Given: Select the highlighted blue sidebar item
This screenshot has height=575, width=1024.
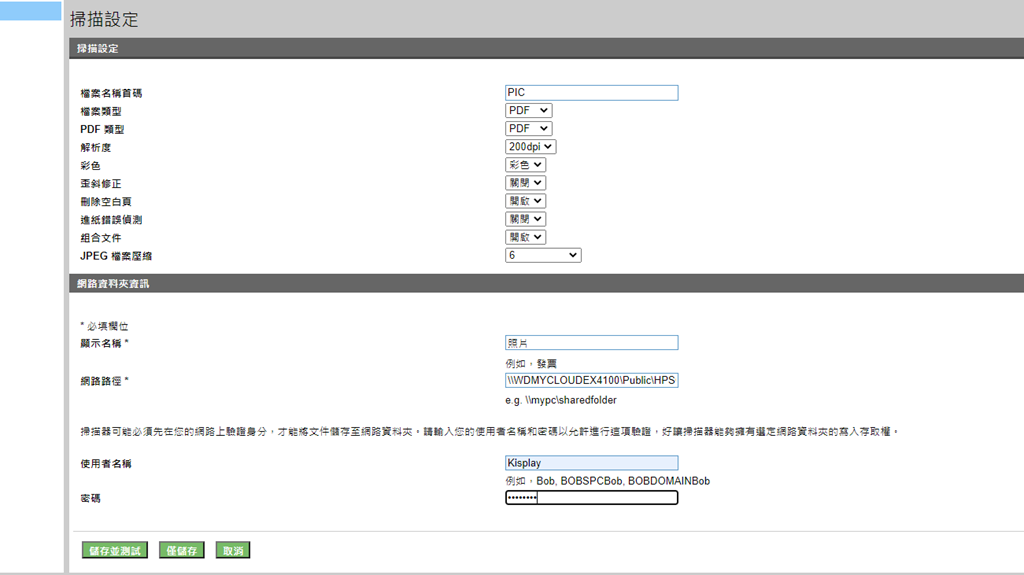Looking at the screenshot, I should [31, 11].
